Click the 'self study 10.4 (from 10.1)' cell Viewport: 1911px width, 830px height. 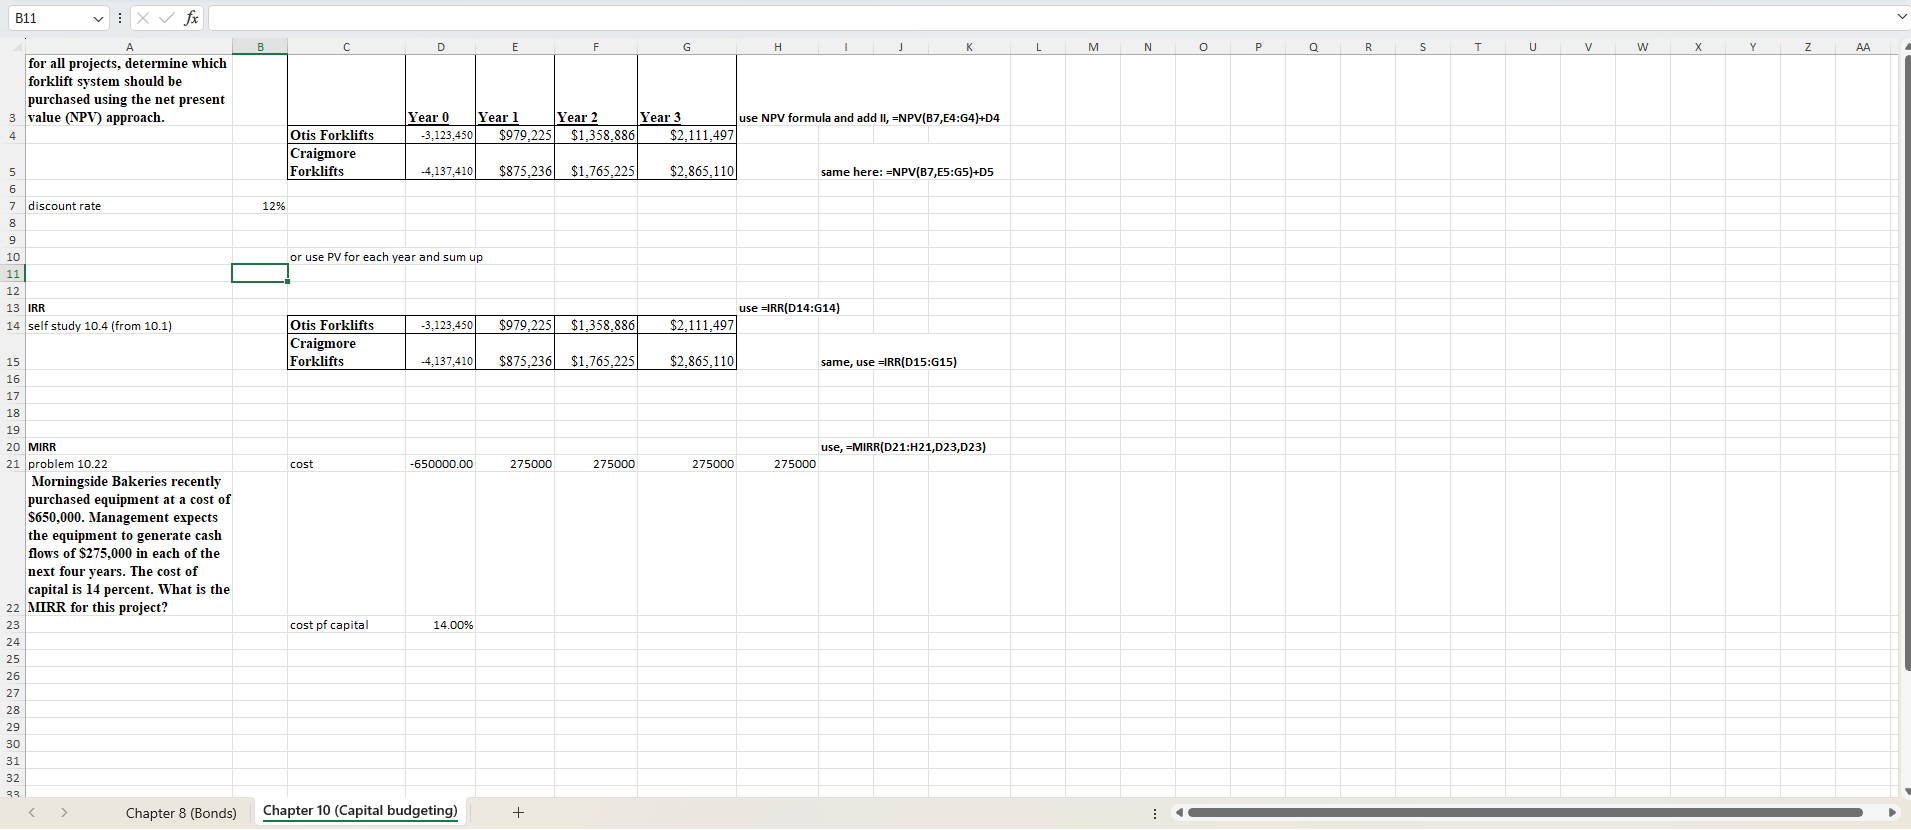click(x=128, y=326)
